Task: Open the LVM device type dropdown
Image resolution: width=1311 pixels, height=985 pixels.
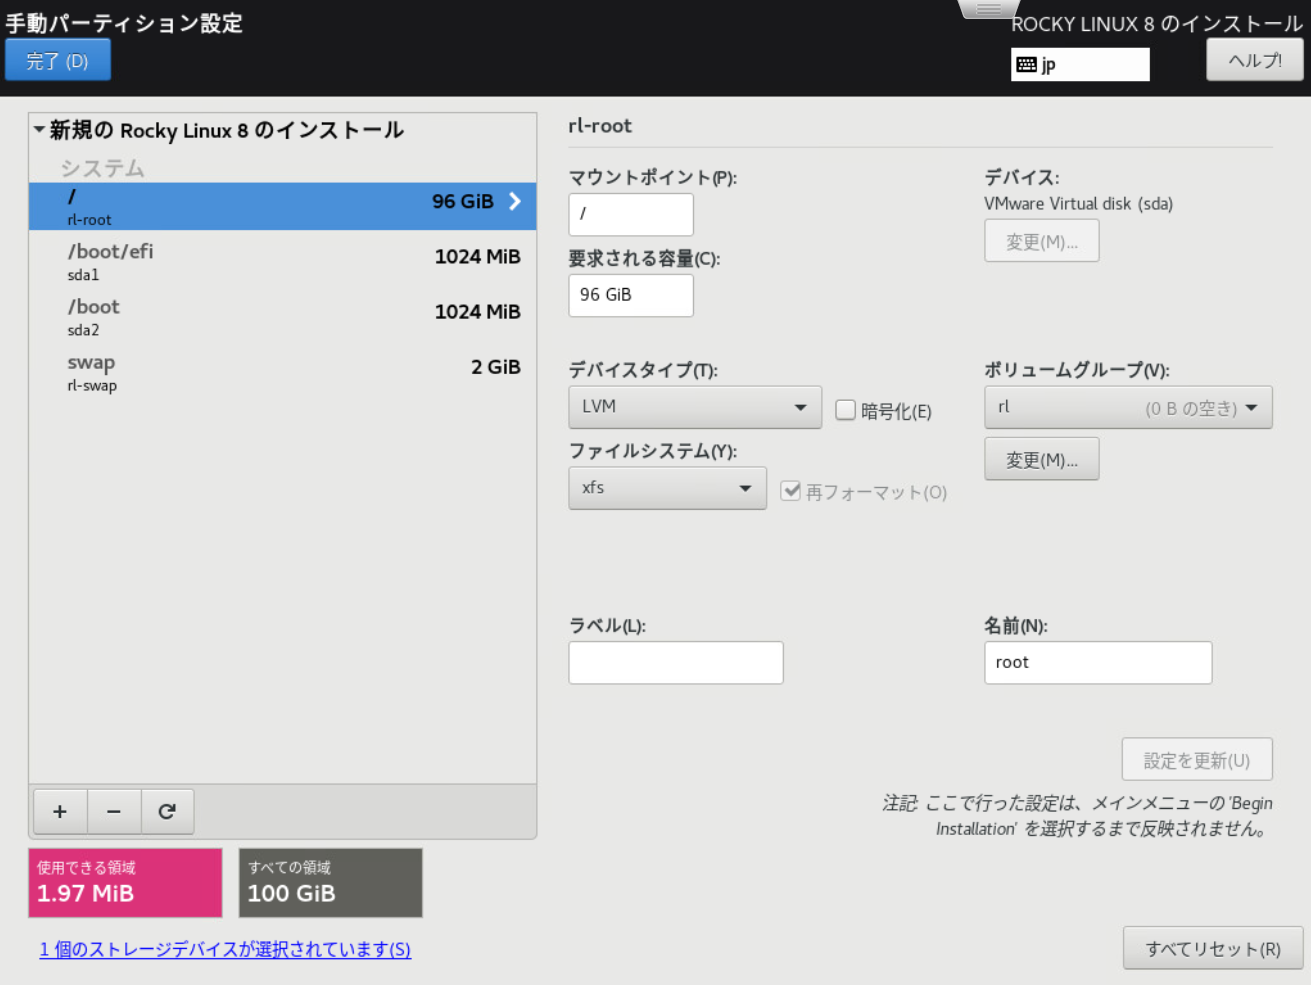Action: coord(694,407)
